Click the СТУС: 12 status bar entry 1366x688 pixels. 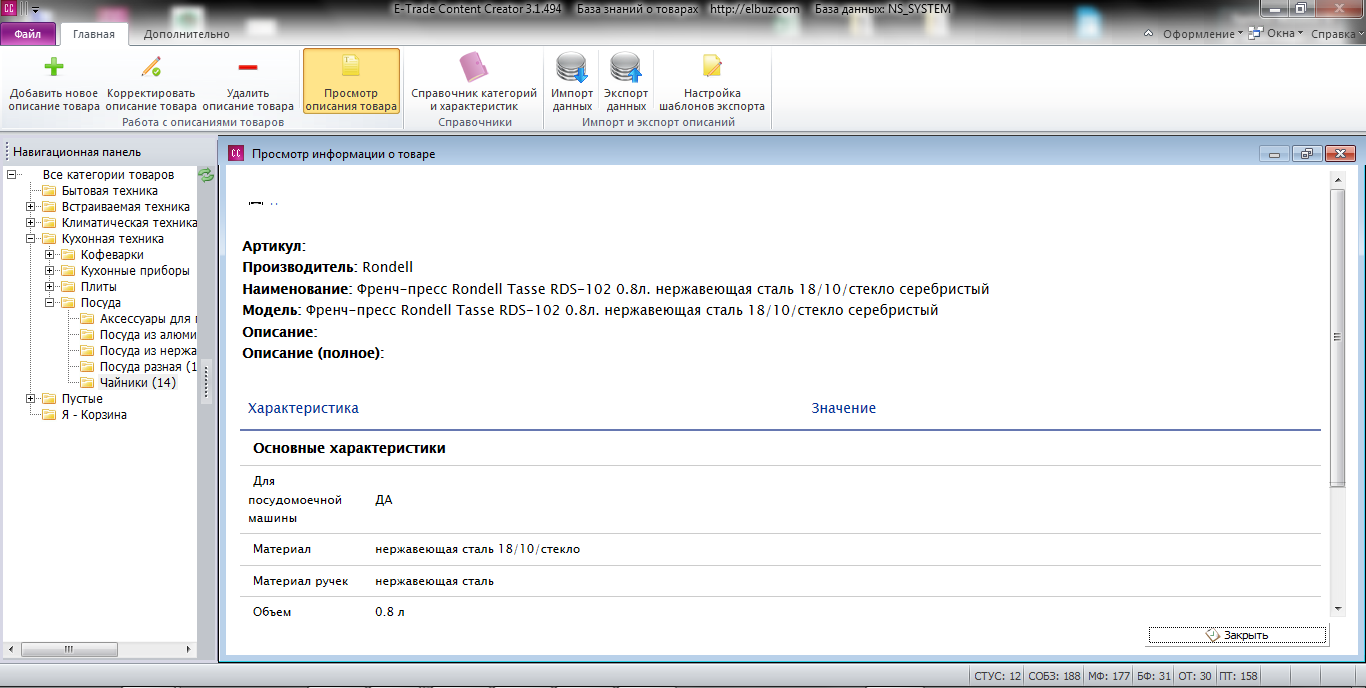pyautogui.click(x=998, y=676)
